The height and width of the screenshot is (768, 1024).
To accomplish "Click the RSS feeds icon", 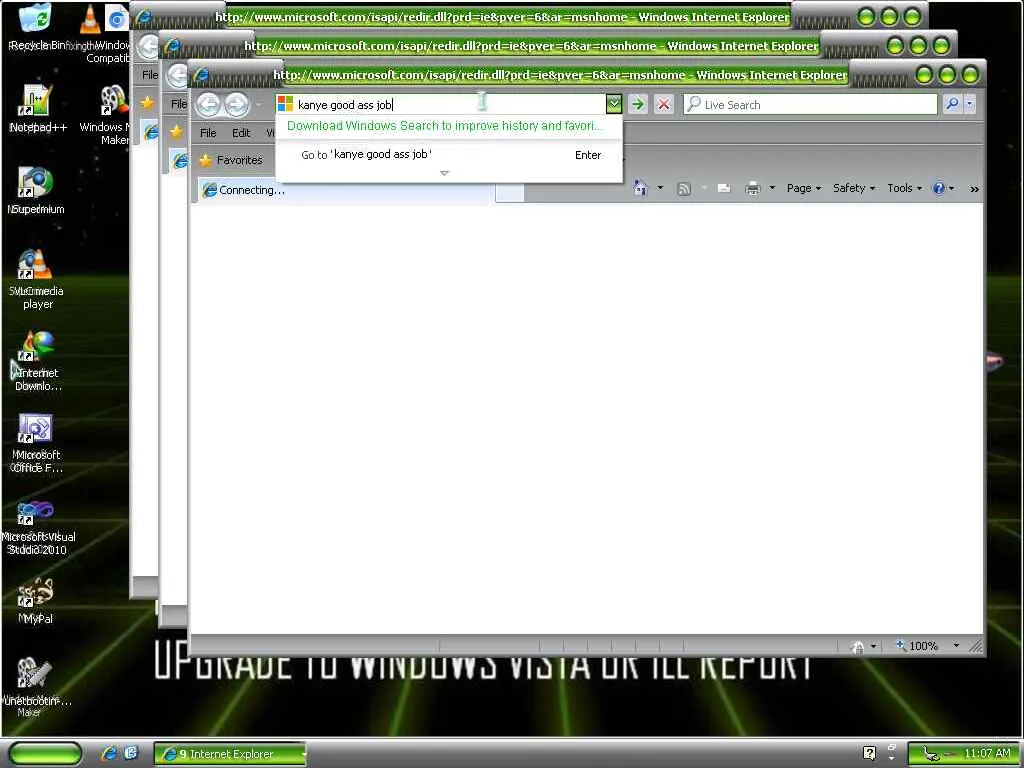I will [x=684, y=189].
